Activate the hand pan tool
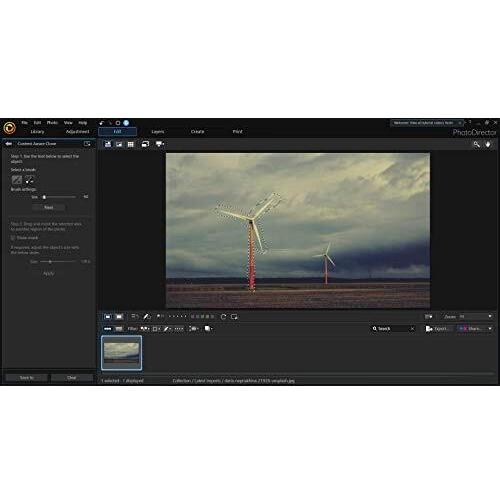This screenshot has width=500, height=500. 488,144
